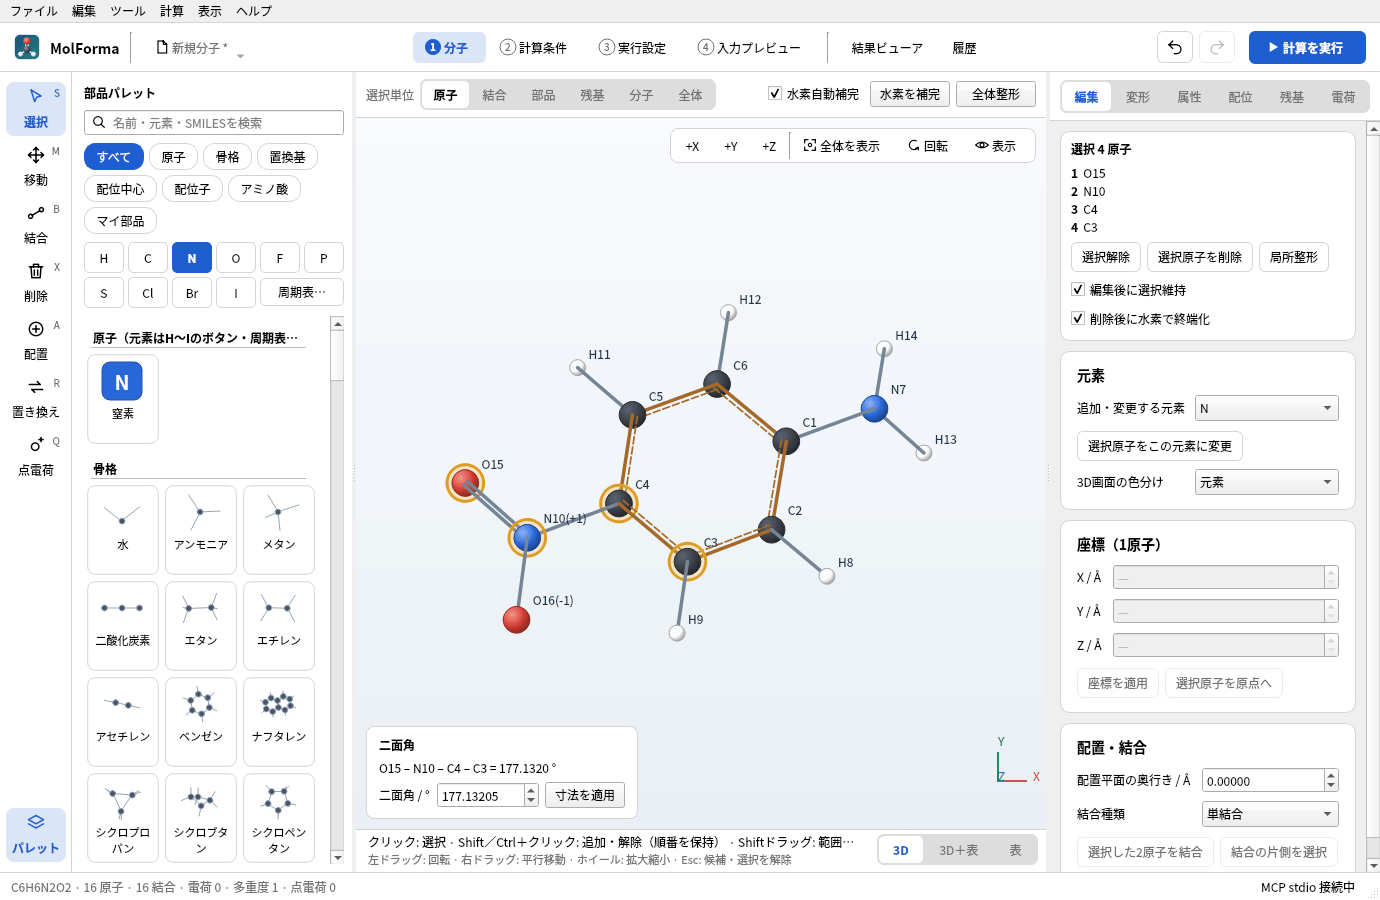Click the 回転 rotate view button

[x=928, y=146]
